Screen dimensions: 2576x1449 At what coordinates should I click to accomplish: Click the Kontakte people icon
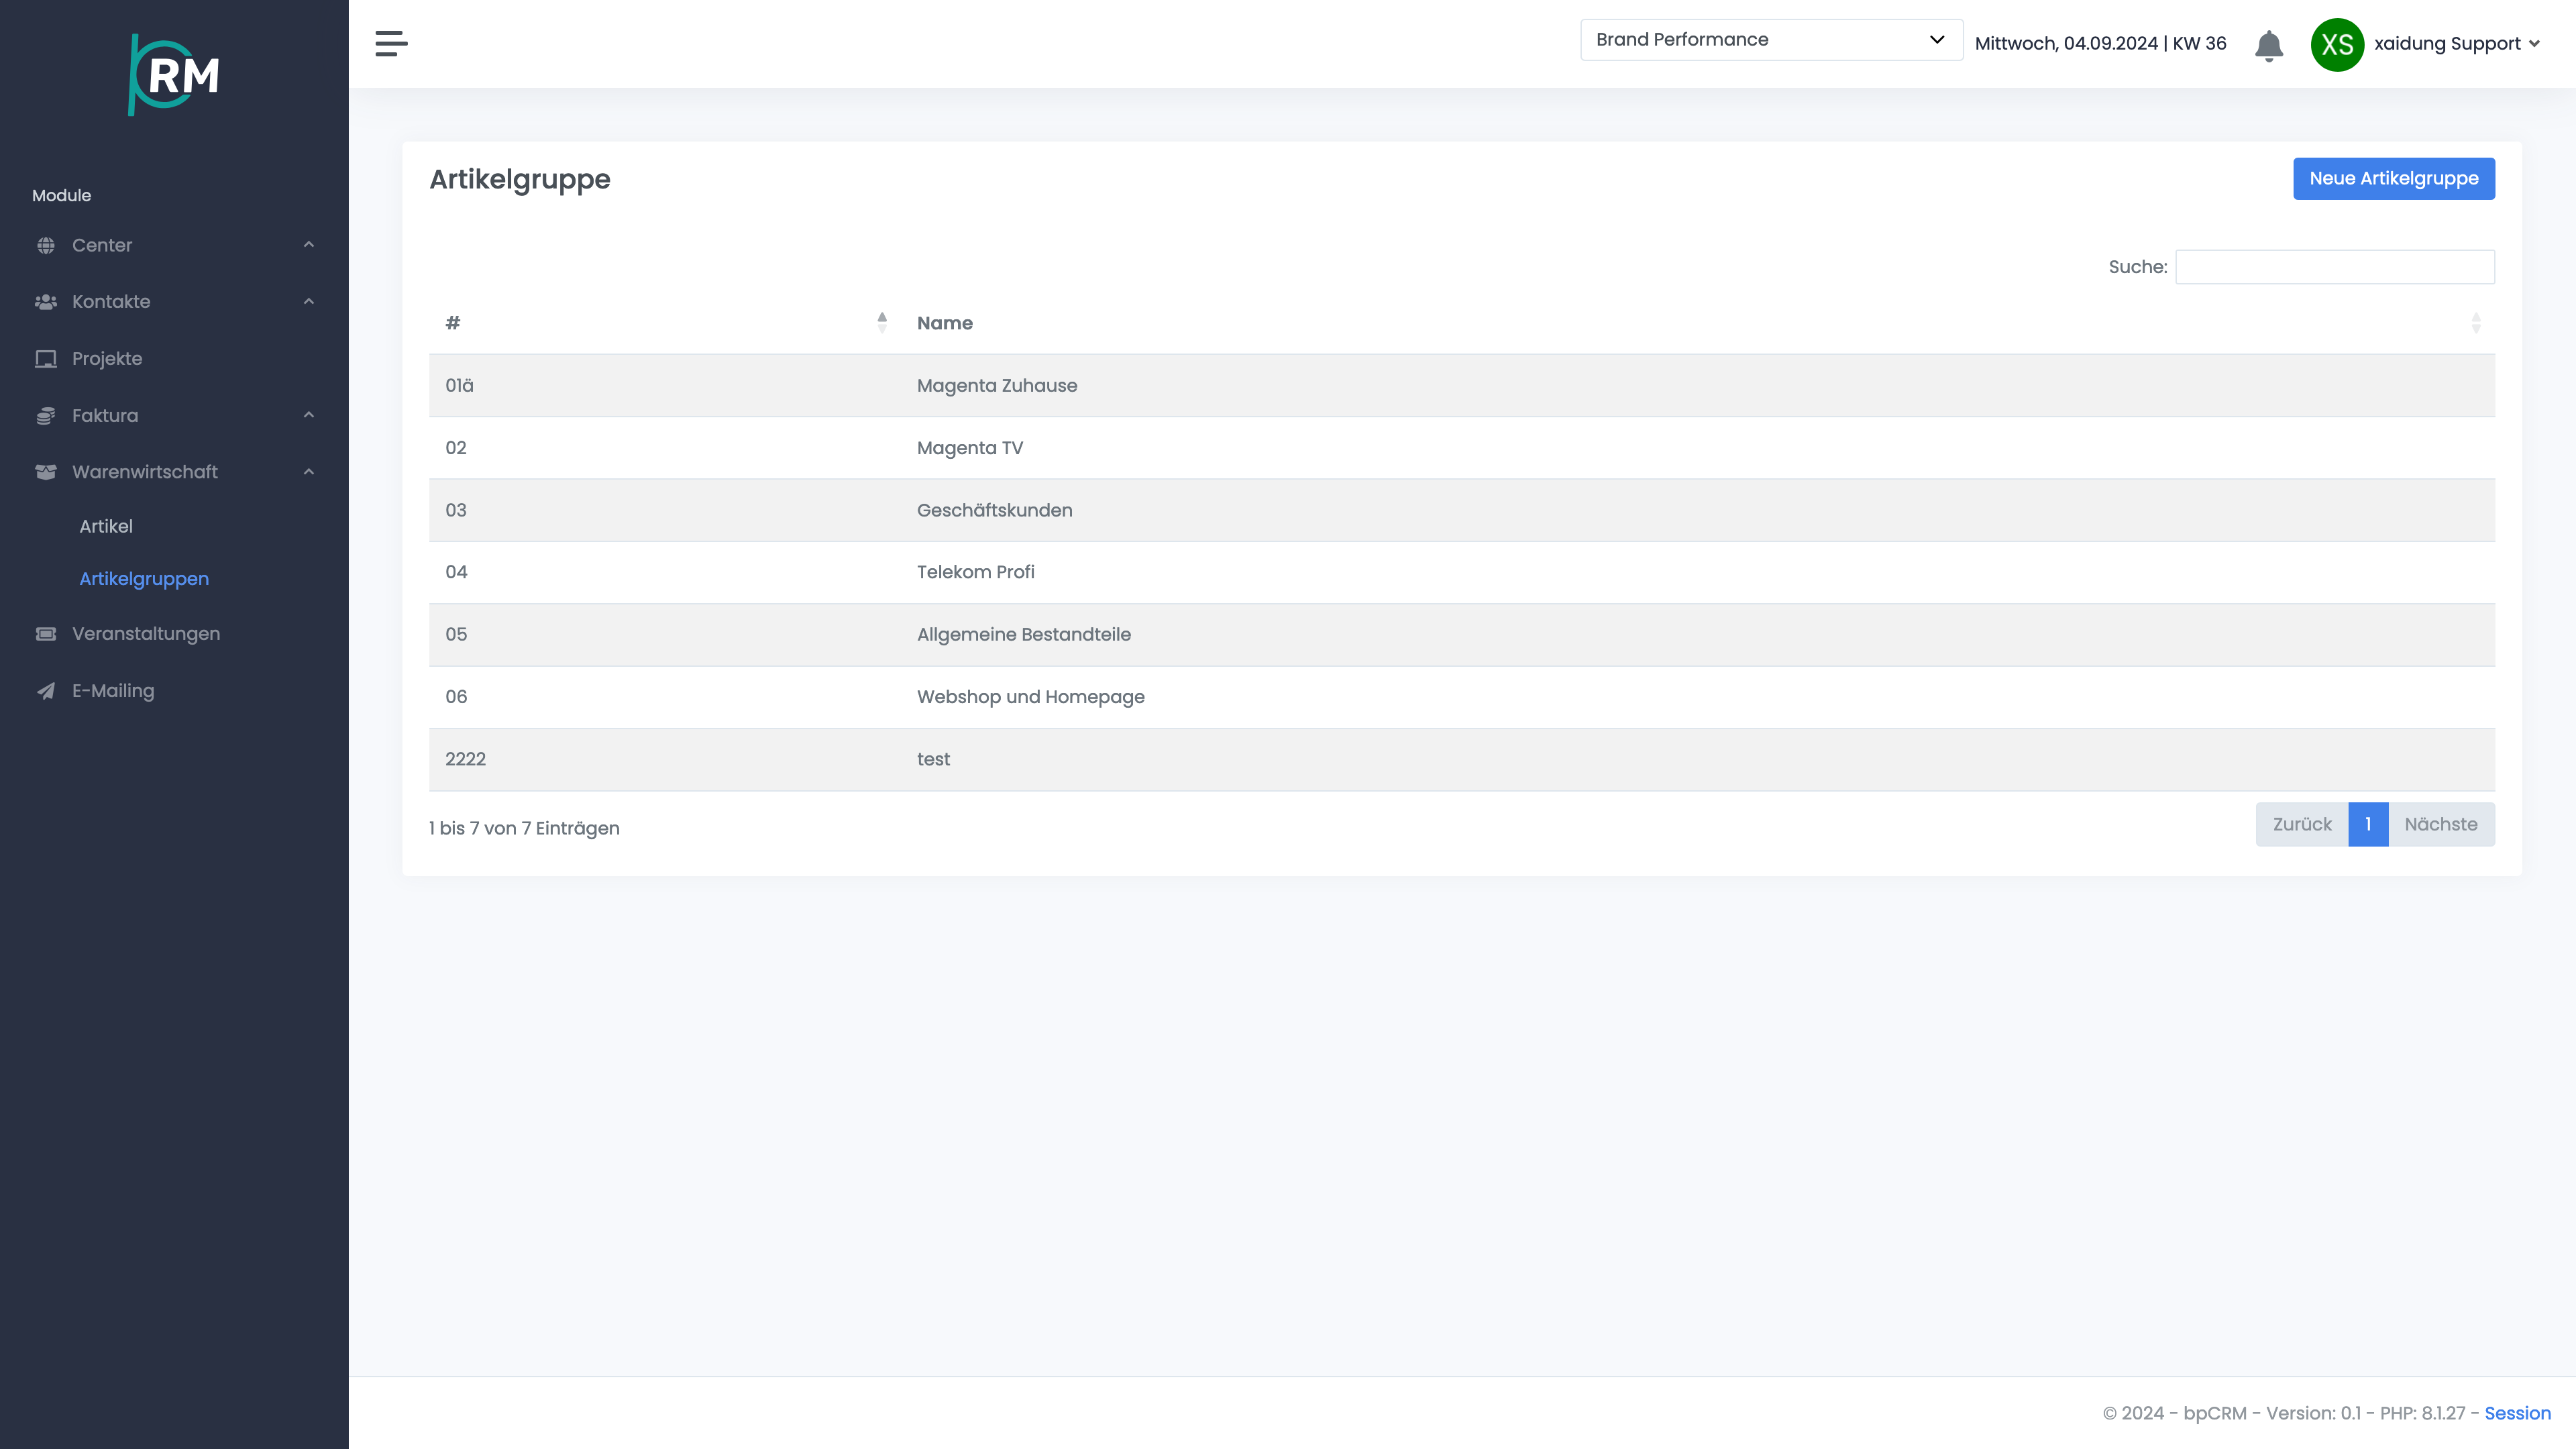pos(46,302)
